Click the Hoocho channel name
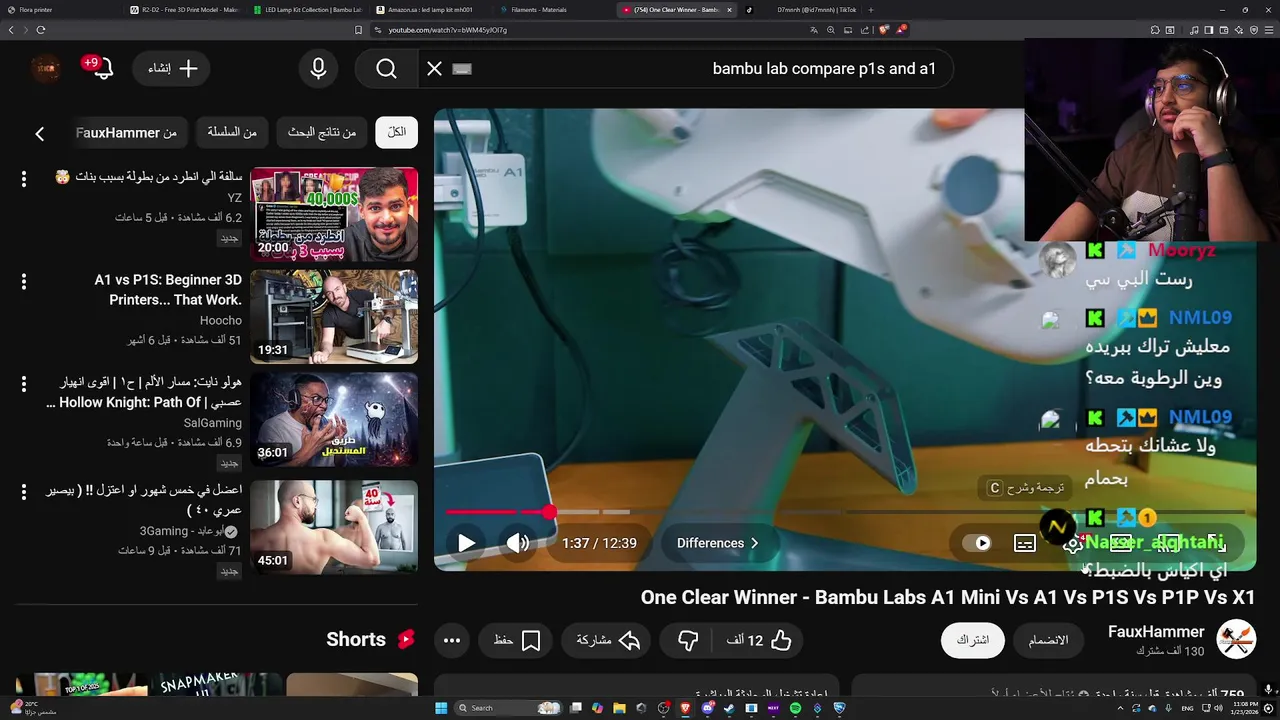 (221, 320)
